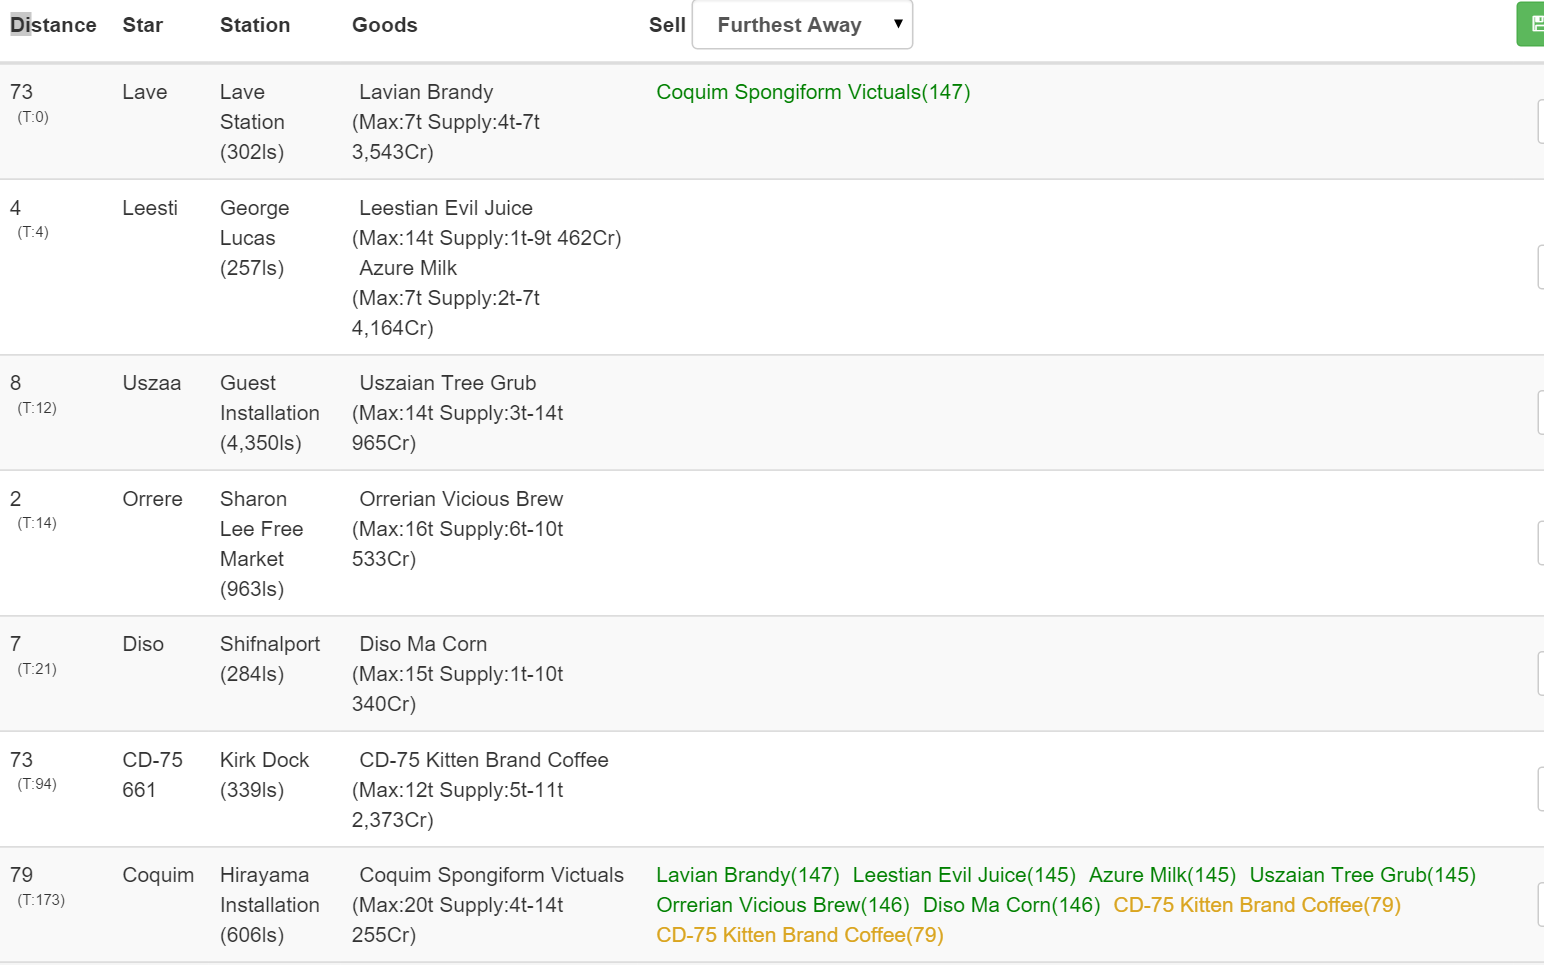Screen dimensions: 1544x965
Task: Click the Star column header
Action: 142,25
